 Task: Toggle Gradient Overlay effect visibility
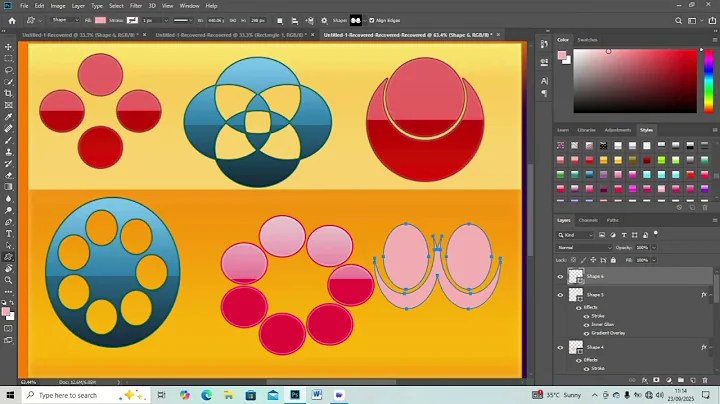(x=586, y=333)
